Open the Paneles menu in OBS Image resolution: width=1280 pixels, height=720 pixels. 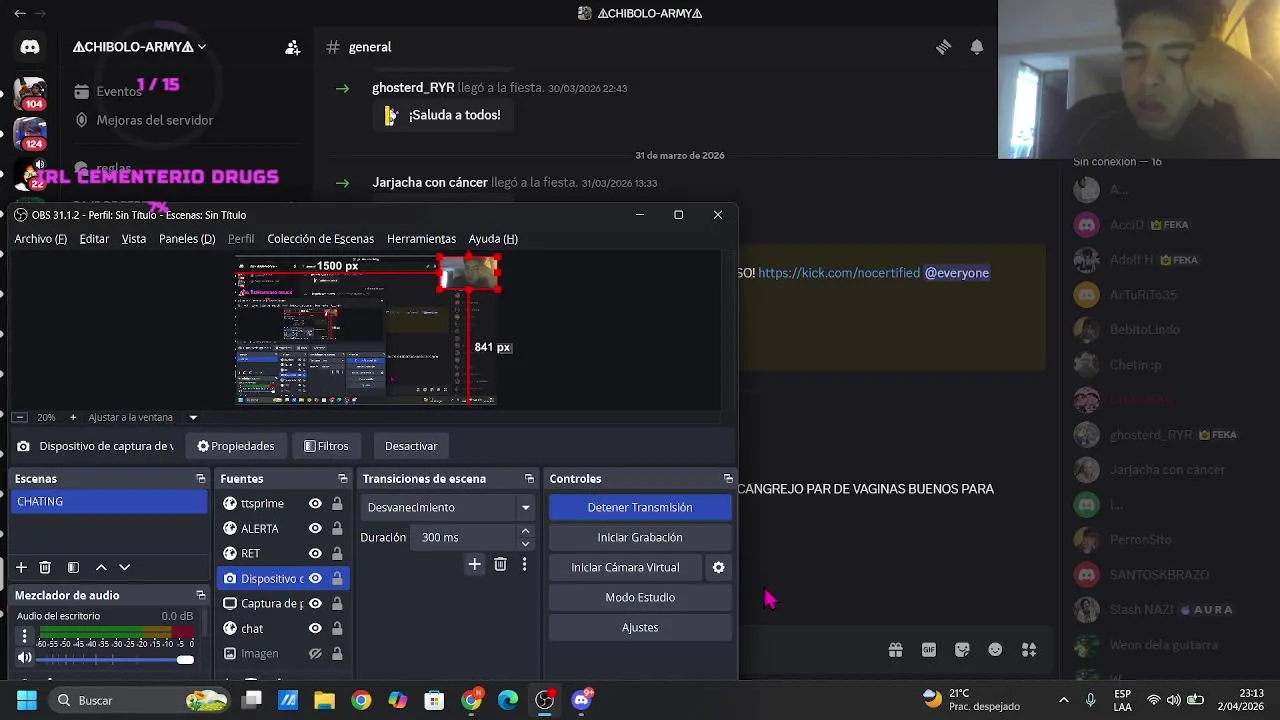point(187,239)
